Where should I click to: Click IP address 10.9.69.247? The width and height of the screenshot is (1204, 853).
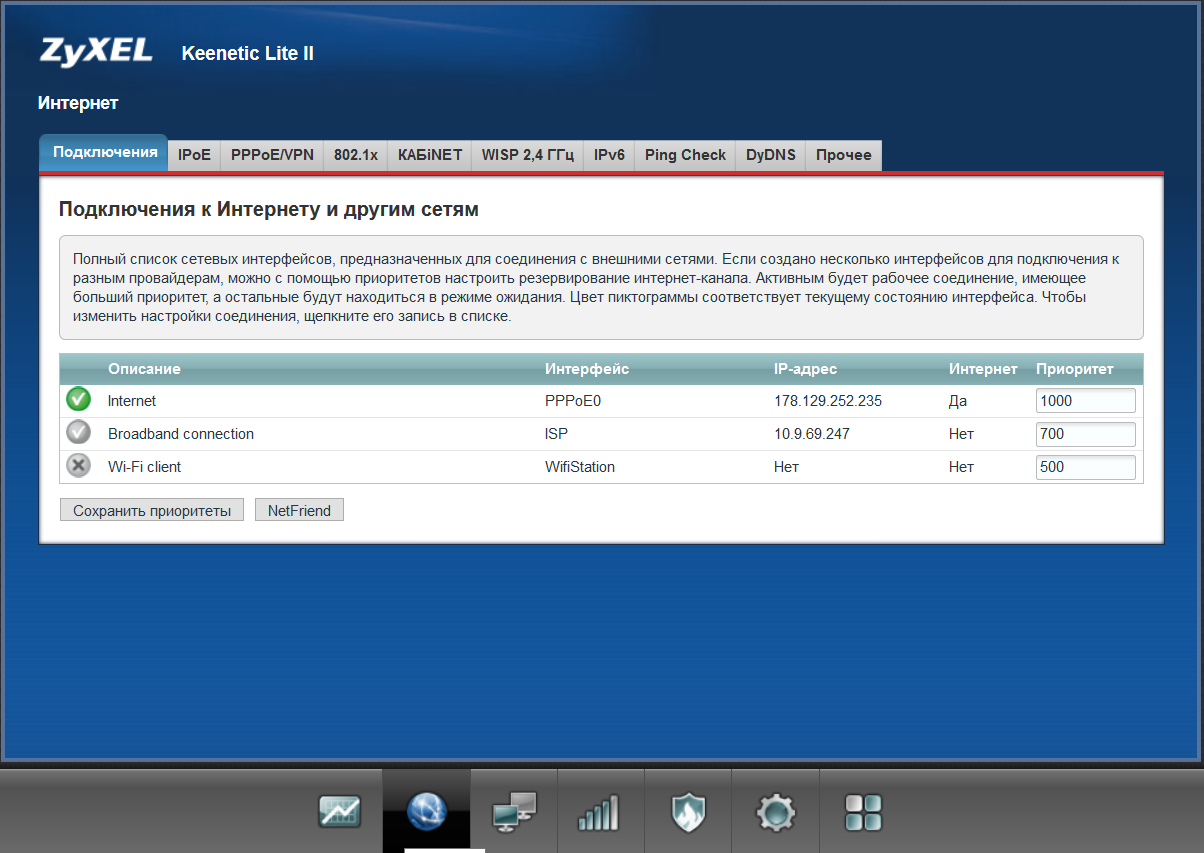(x=812, y=434)
